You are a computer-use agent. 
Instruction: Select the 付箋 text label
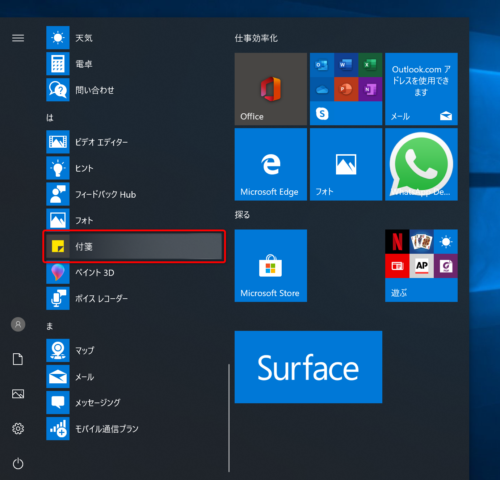84,247
